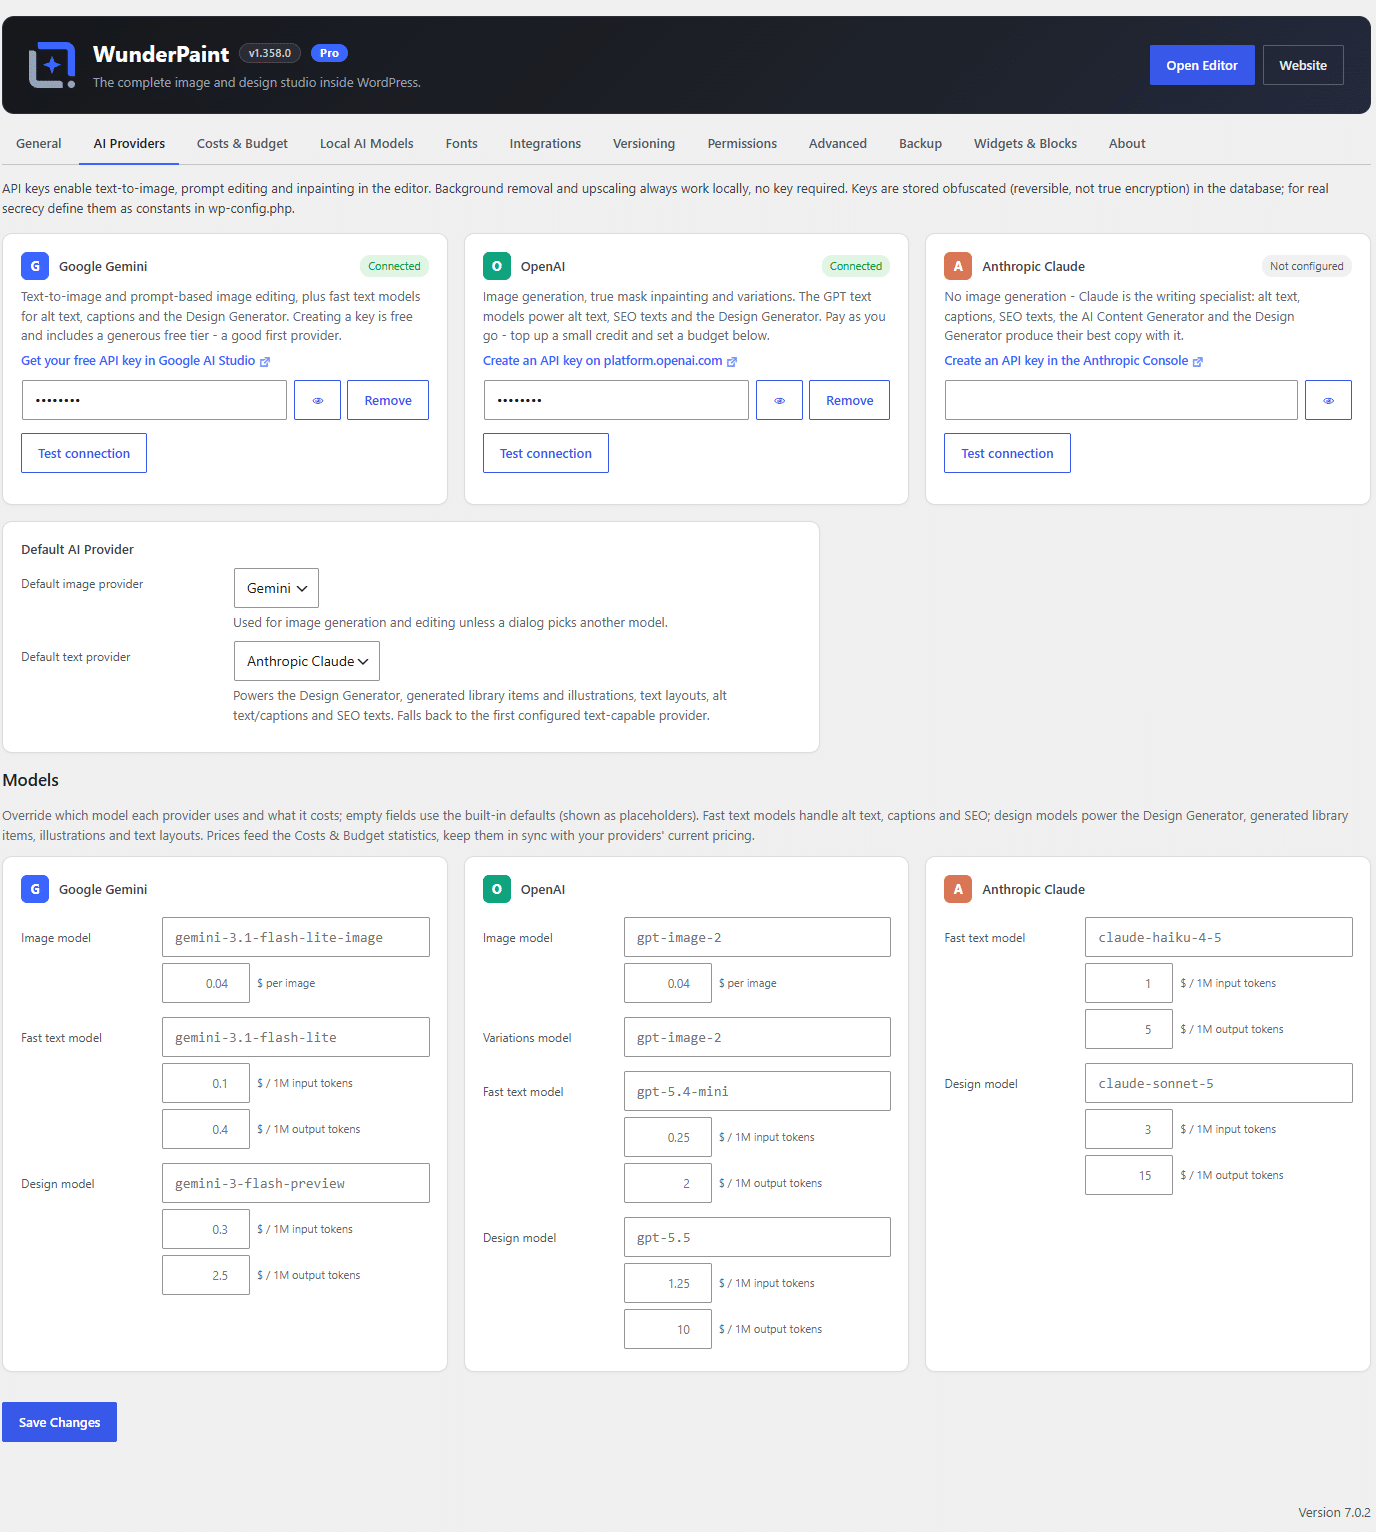Image resolution: width=1376 pixels, height=1532 pixels.
Task: Open the Permissions tab
Action: pyautogui.click(x=742, y=144)
